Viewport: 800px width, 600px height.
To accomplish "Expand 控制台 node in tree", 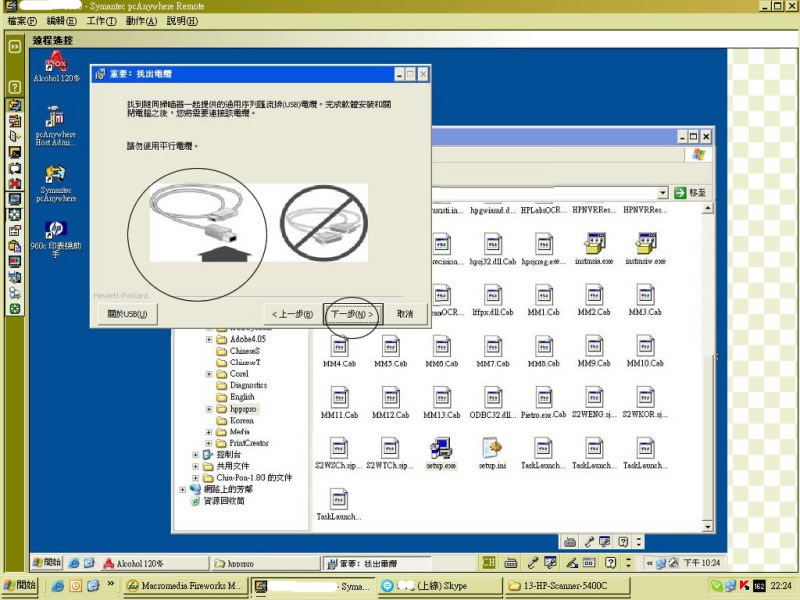I will click(195, 455).
